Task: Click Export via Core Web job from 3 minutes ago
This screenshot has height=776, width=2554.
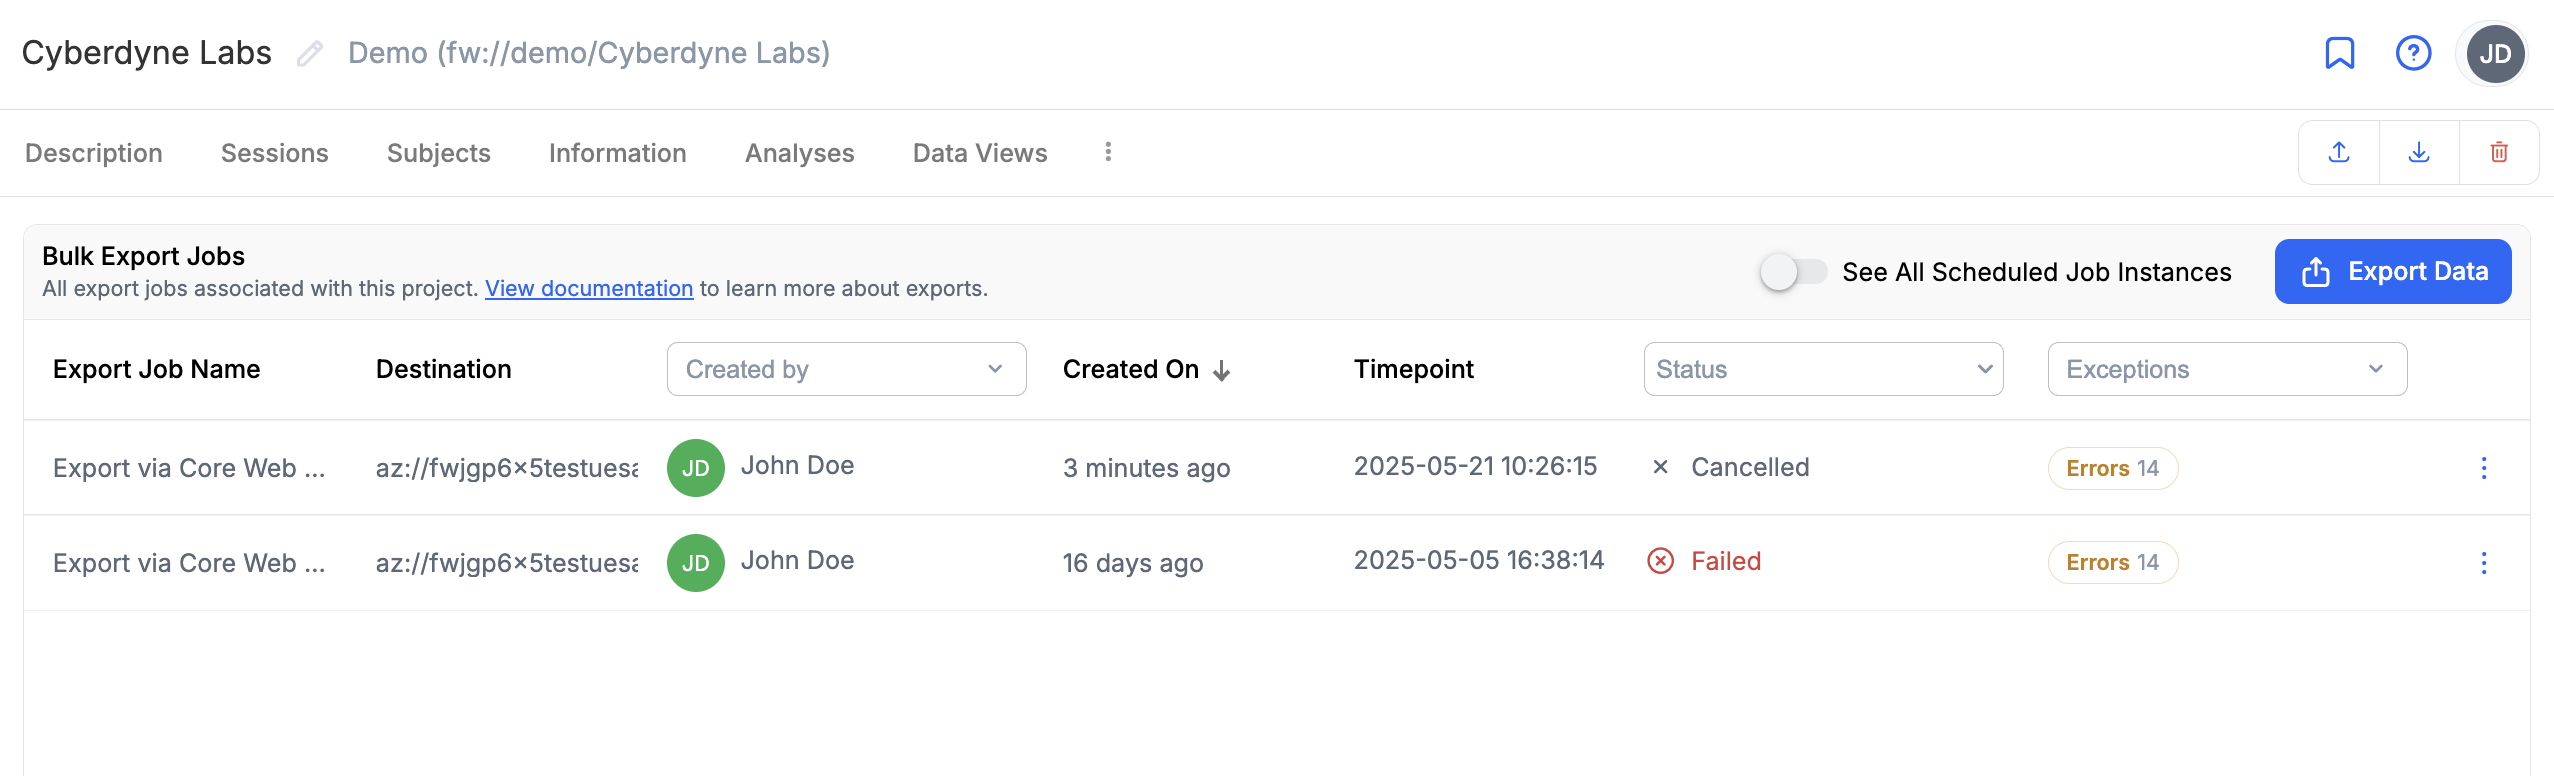Action: click(x=189, y=468)
